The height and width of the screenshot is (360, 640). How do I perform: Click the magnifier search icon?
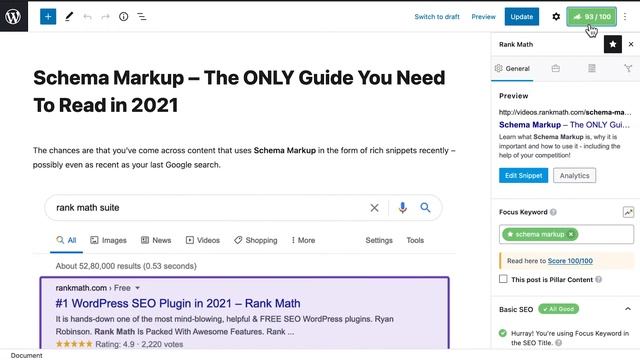[425, 208]
